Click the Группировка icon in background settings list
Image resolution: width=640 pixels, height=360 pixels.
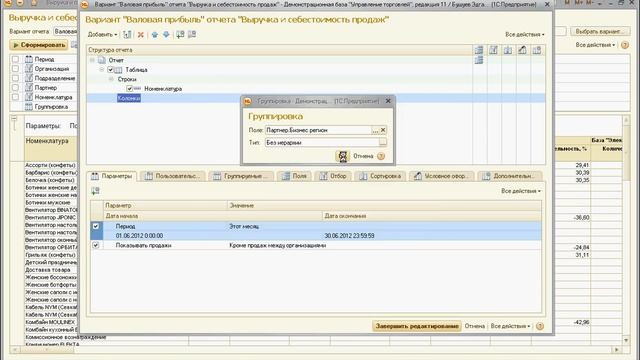click(29, 107)
